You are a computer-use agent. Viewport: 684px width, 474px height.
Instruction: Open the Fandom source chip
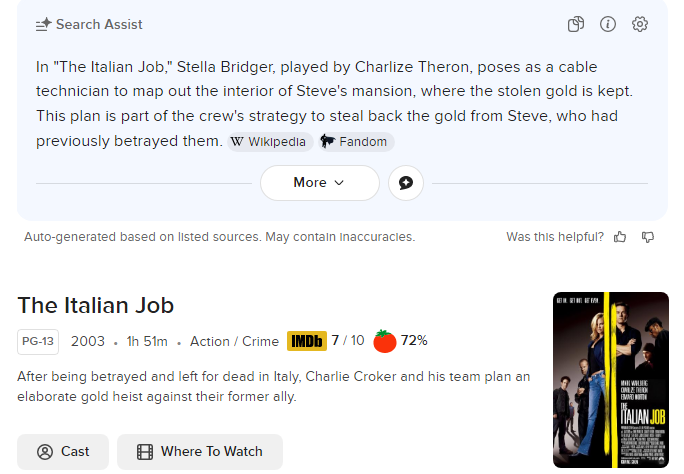coord(356,142)
